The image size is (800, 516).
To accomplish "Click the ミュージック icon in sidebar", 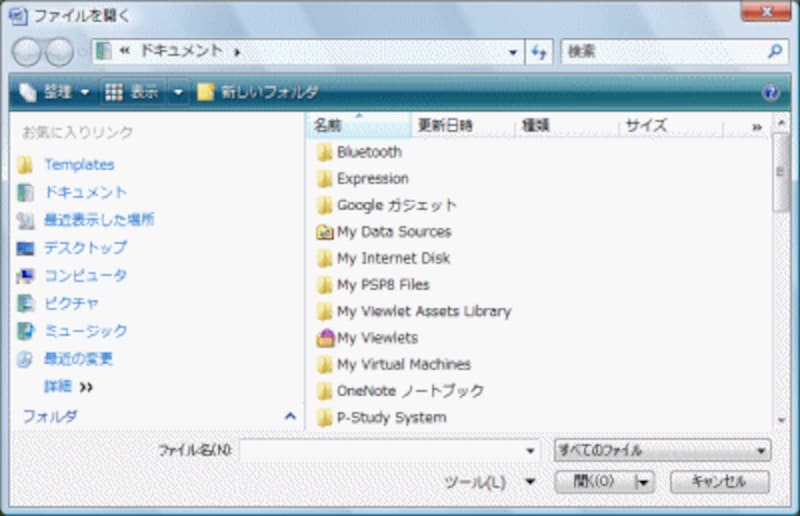I will pos(25,331).
